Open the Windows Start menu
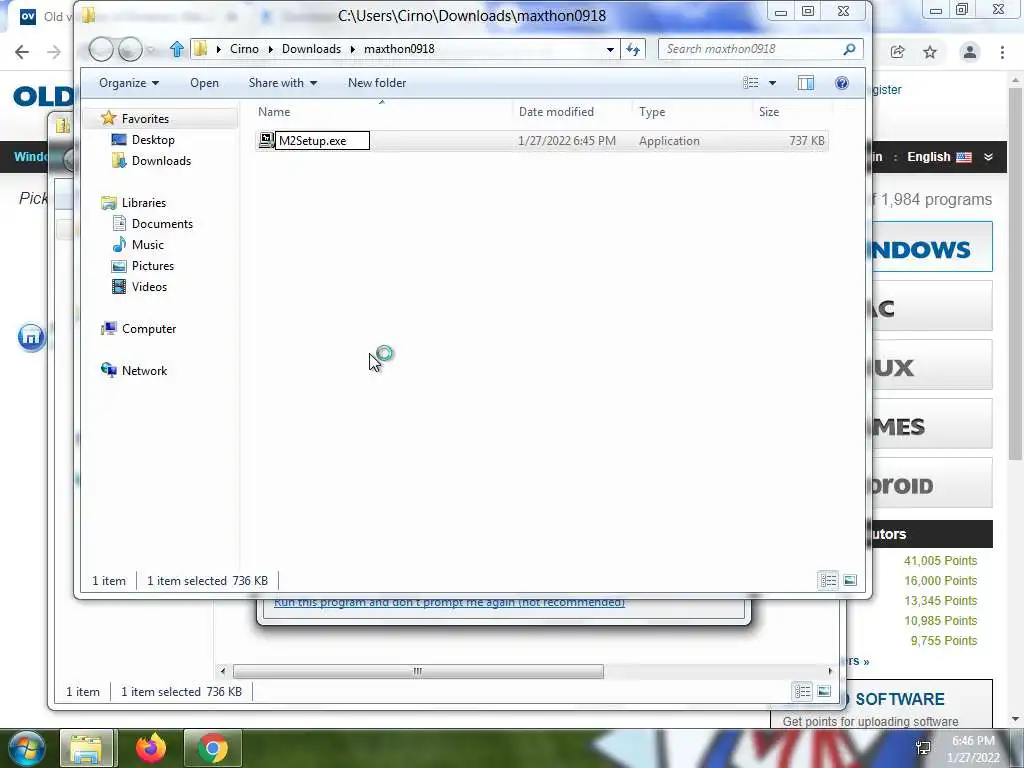The height and width of the screenshot is (768, 1024). (27, 748)
